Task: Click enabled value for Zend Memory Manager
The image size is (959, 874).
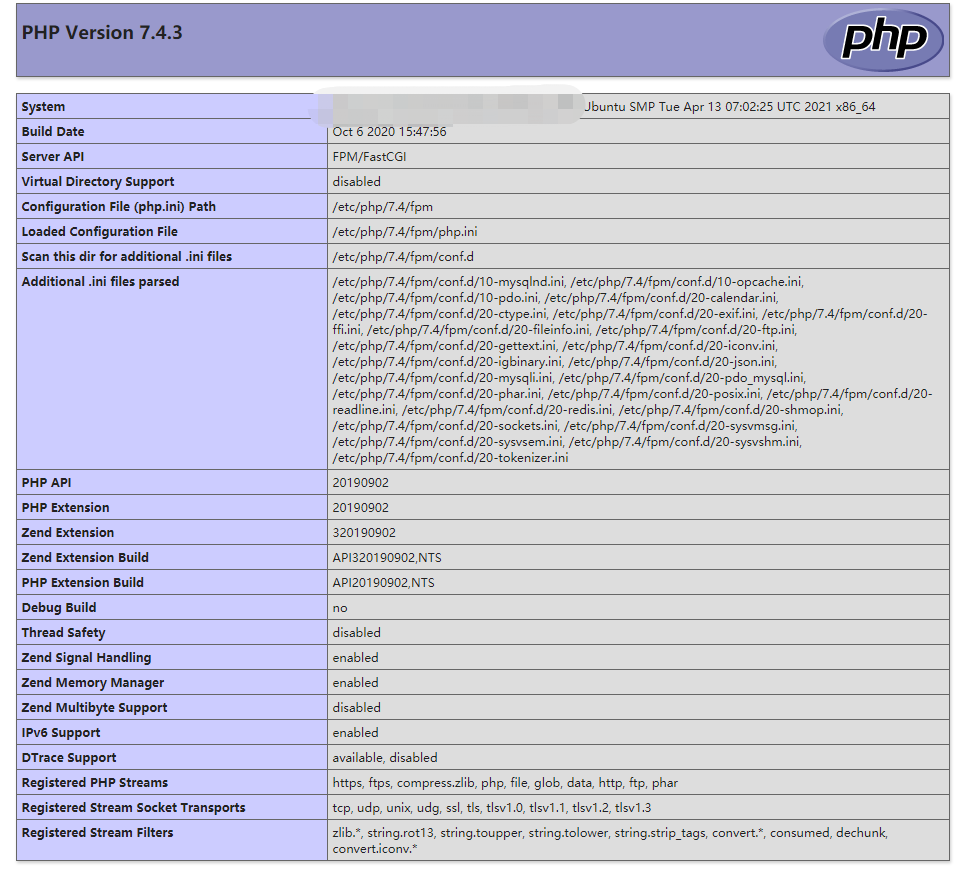Action: point(355,683)
